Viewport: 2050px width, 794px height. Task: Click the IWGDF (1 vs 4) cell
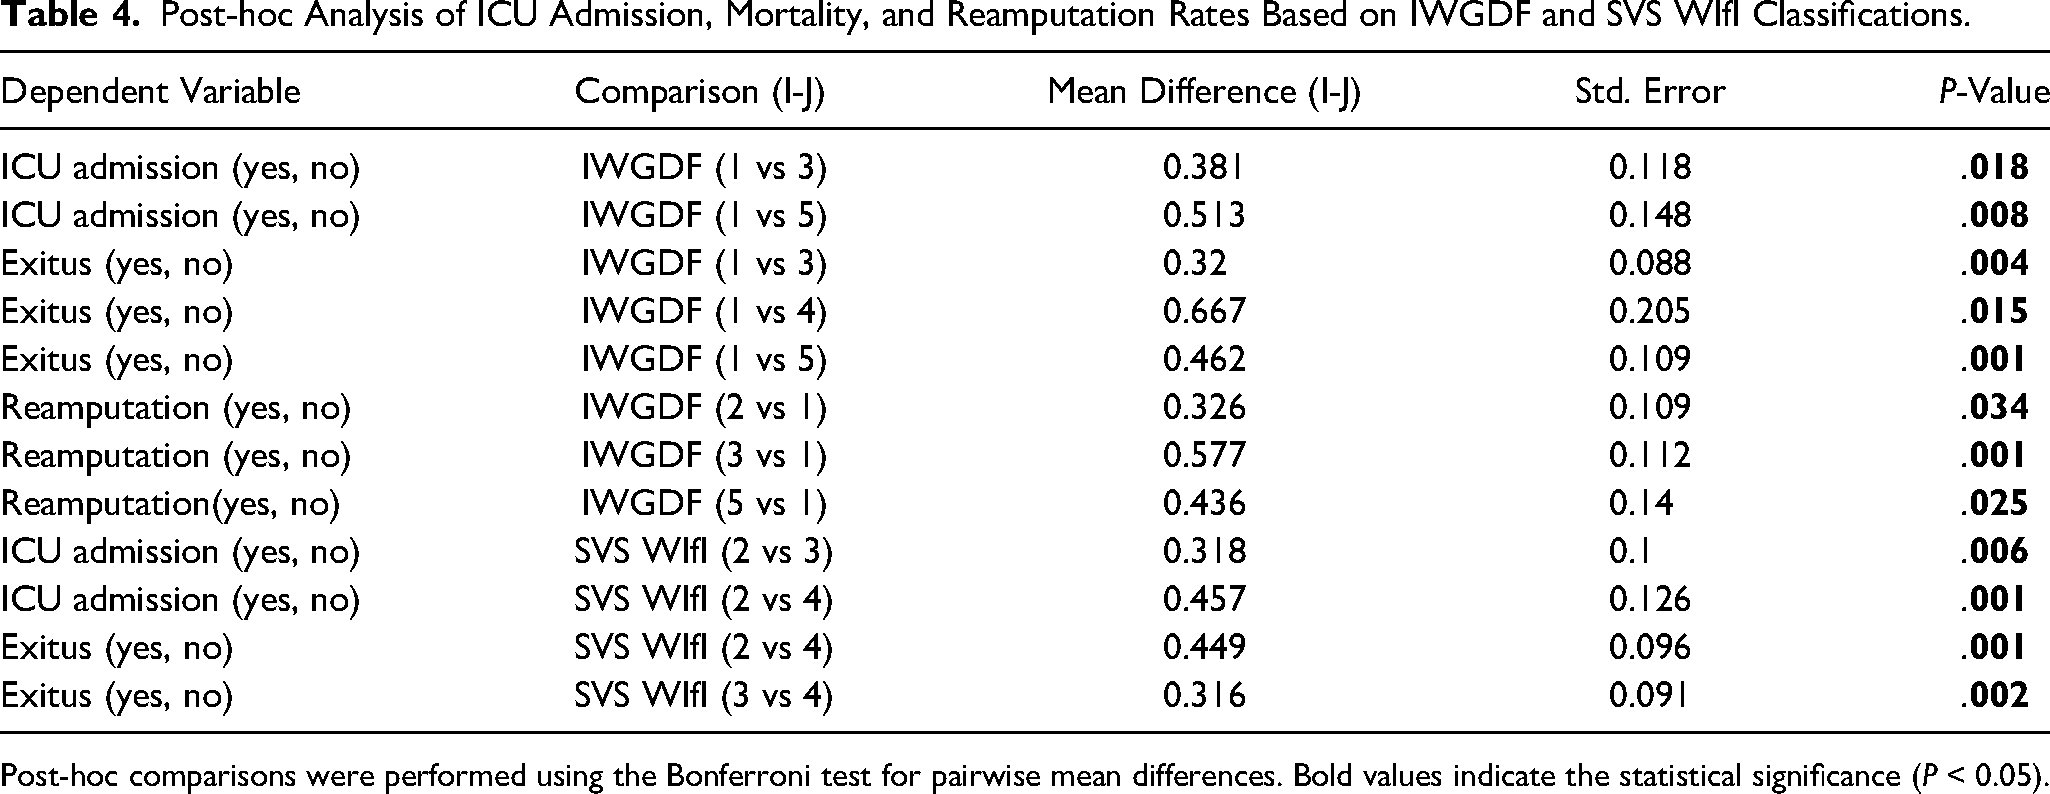click(x=704, y=312)
